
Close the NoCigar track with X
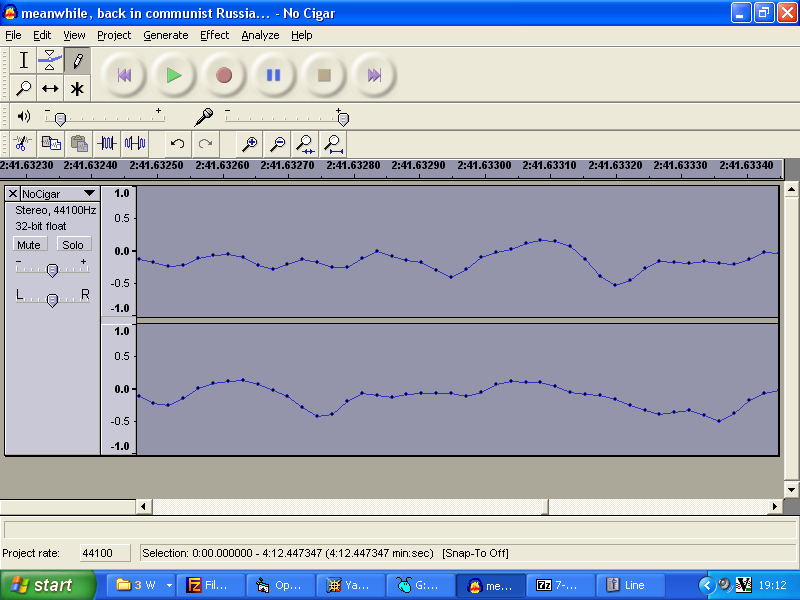pos(13,193)
